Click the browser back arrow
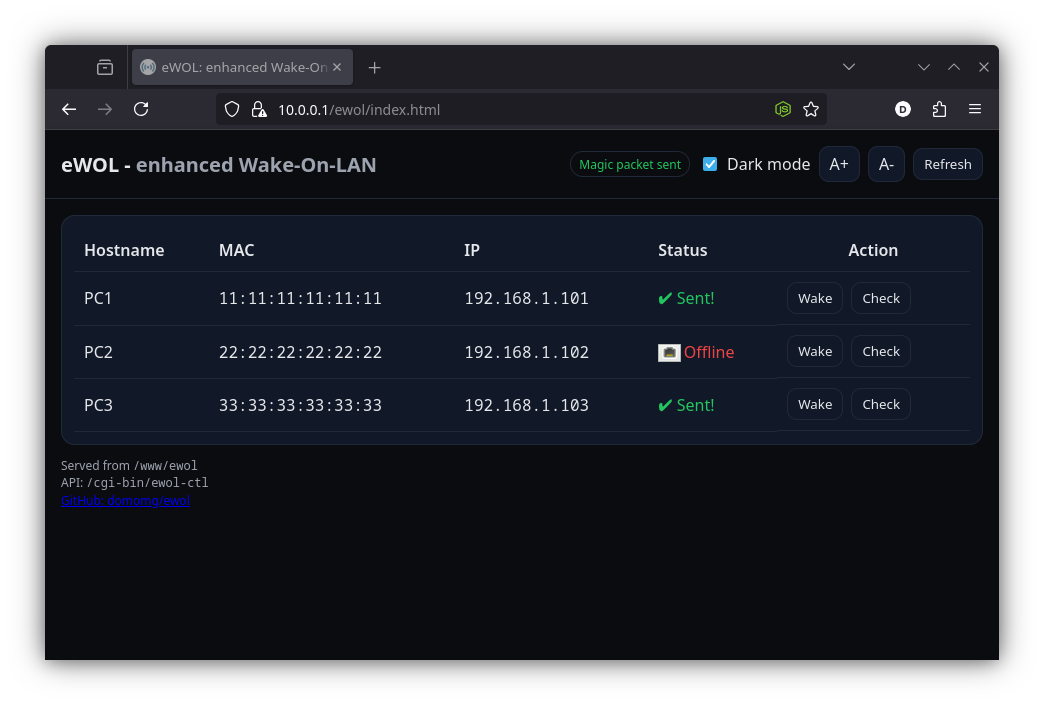Image resolution: width=1044 pixels, height=705 pixels. pyautogui.click(x=69, y=109)
